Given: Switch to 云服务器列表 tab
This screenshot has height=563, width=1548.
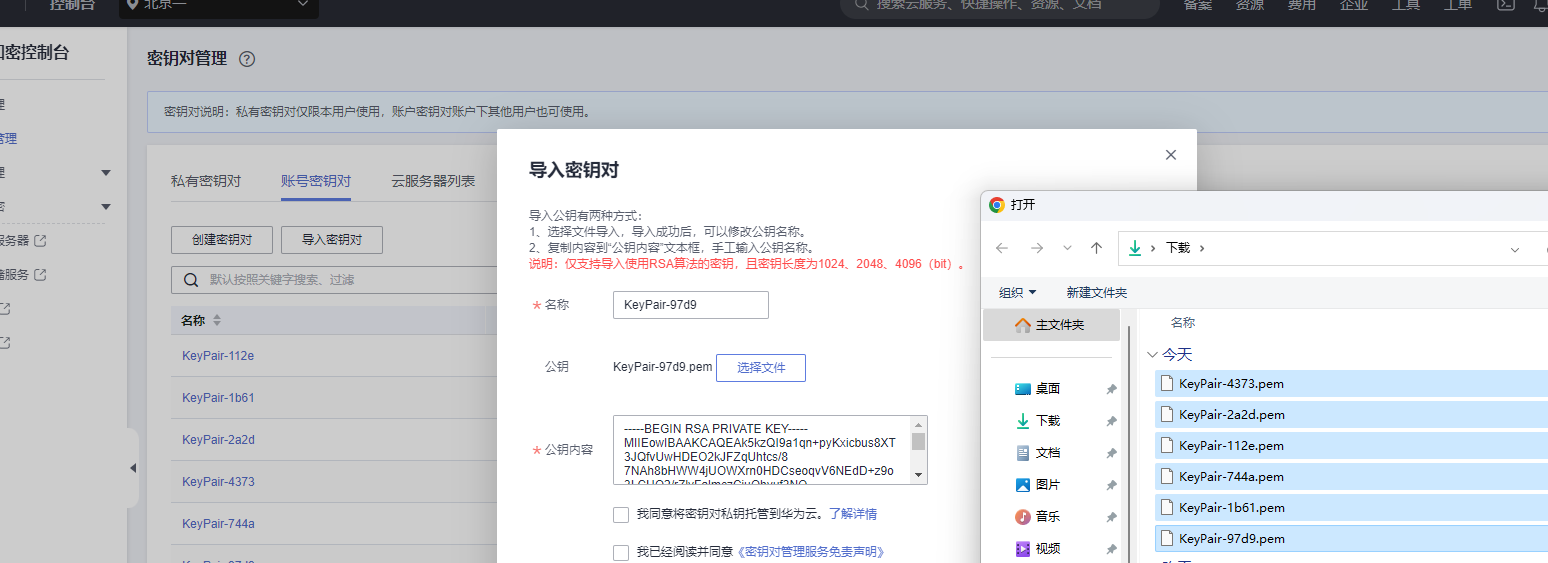Looking at the screenshot, I should tap(433, 182).
